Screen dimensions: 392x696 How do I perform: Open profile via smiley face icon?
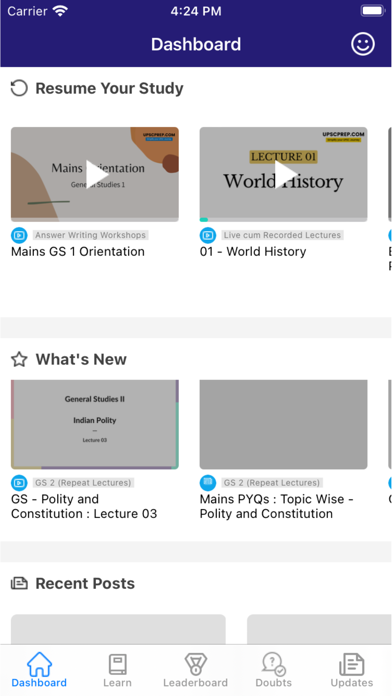tap(363, 44)
